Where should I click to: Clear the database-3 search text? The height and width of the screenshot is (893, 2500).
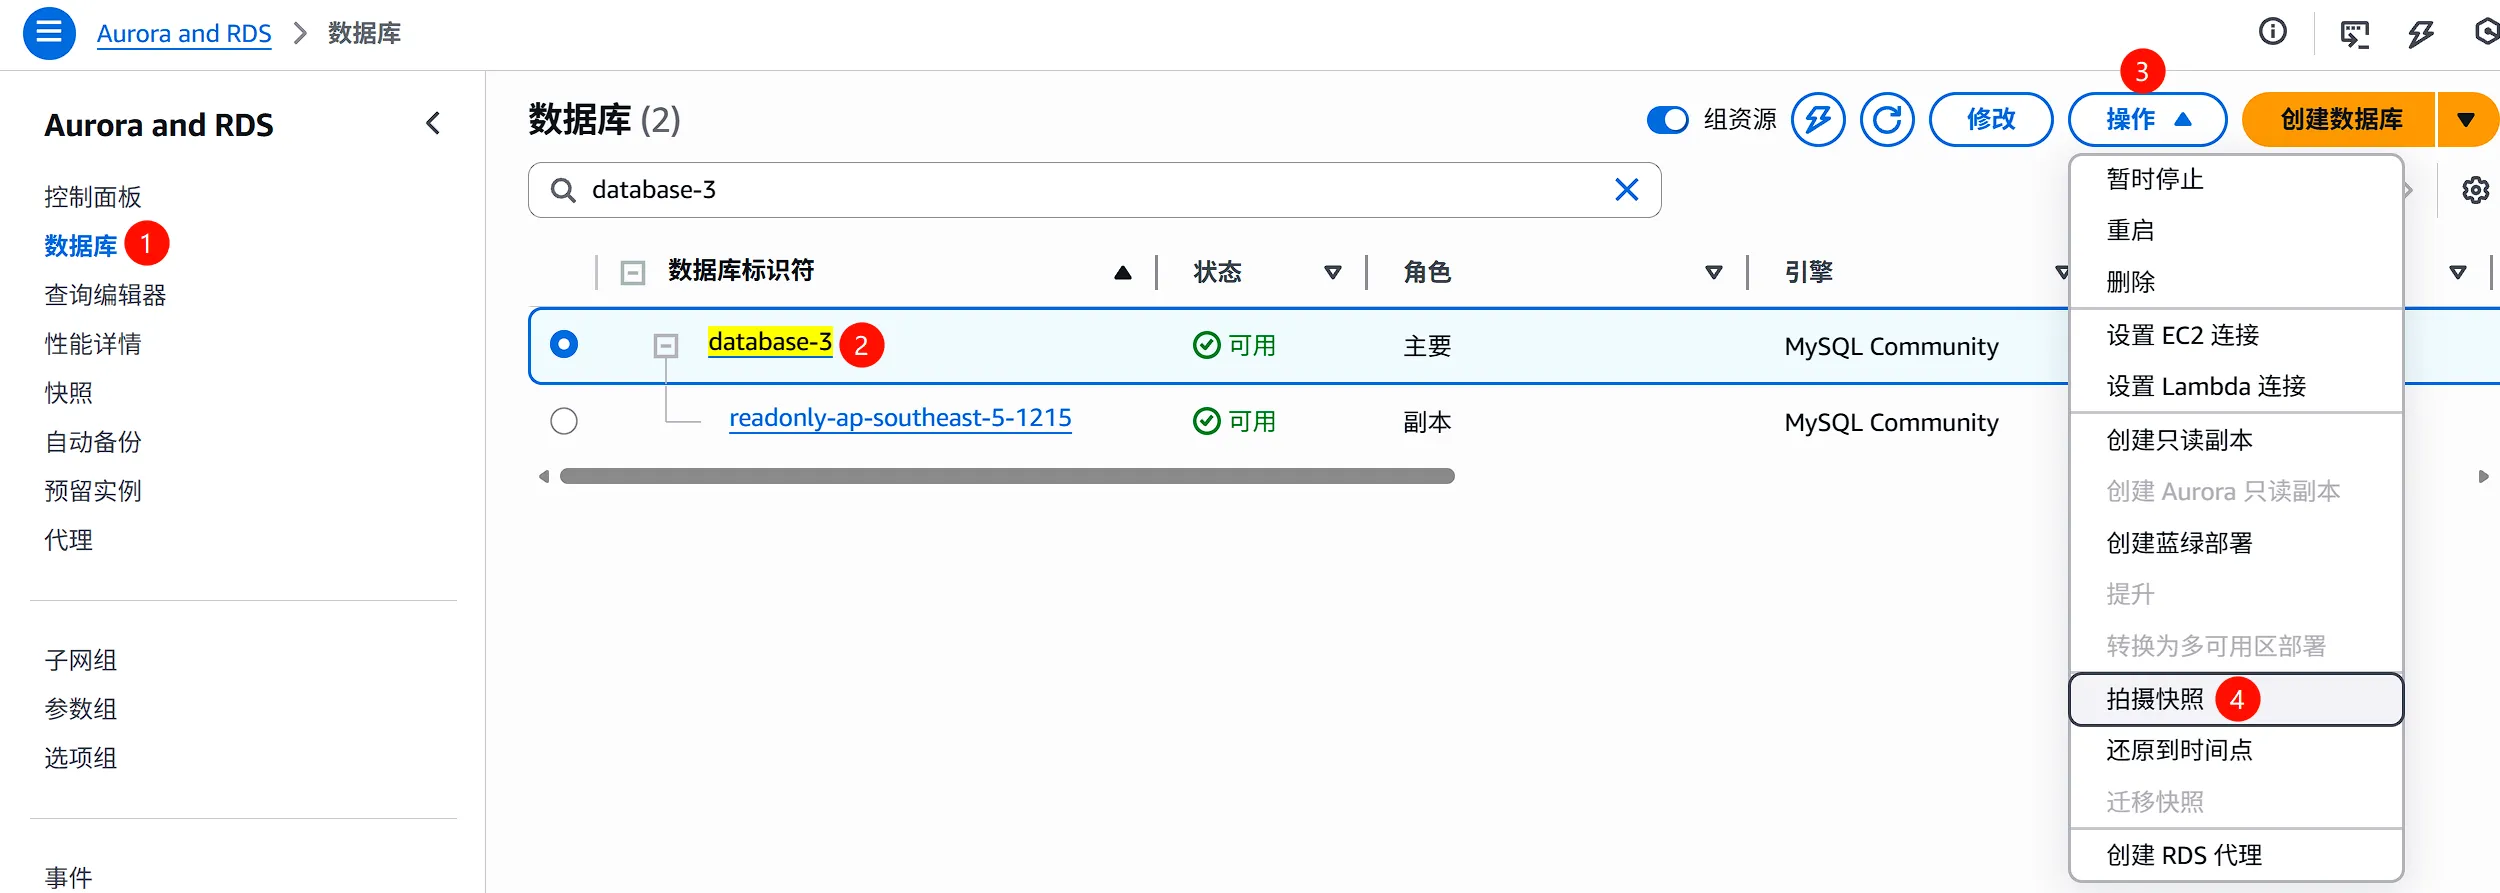(1626, 190)
